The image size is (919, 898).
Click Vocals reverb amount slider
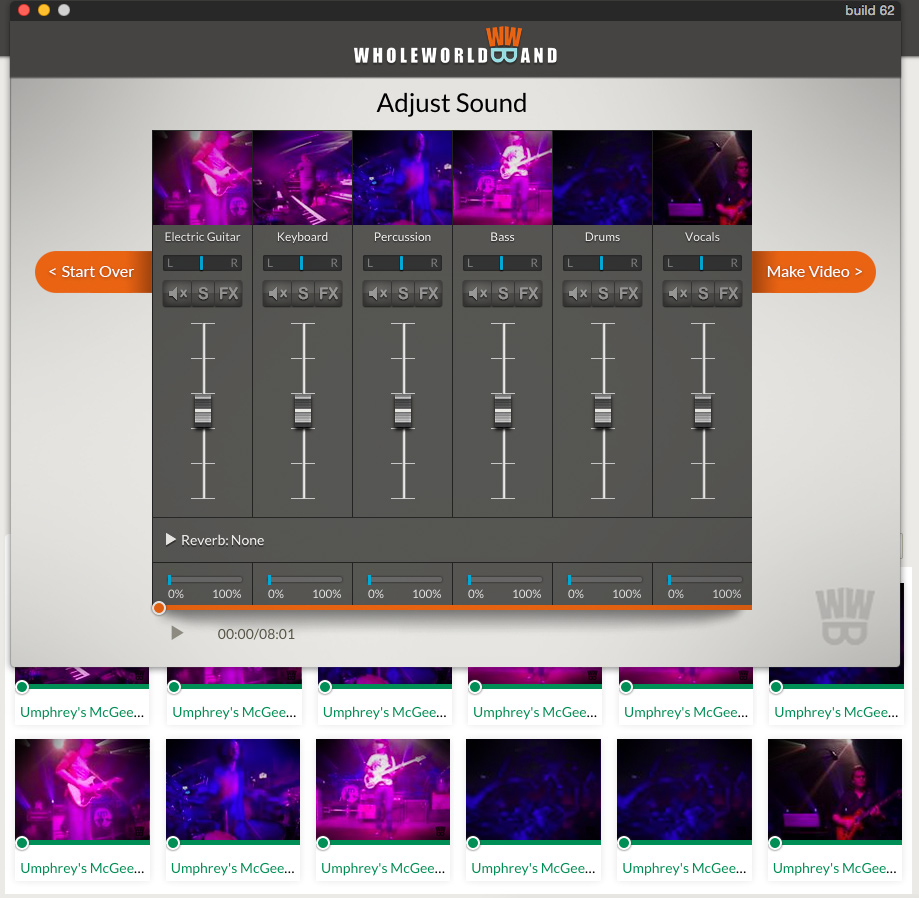click(704, 580)
